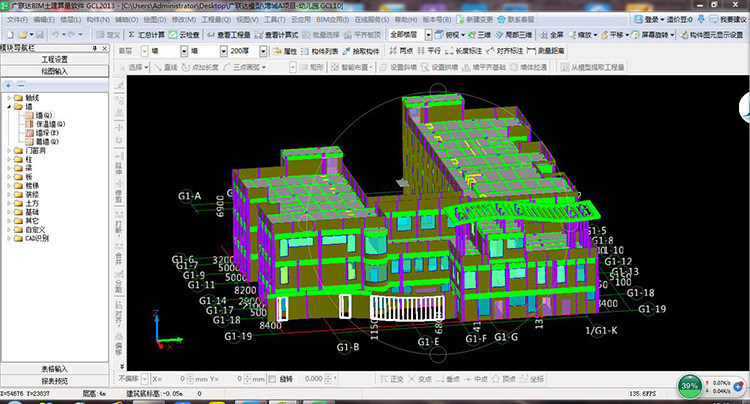Click the Save disk icon
This screenshot has height=404, width=750.
coord(39,35)
